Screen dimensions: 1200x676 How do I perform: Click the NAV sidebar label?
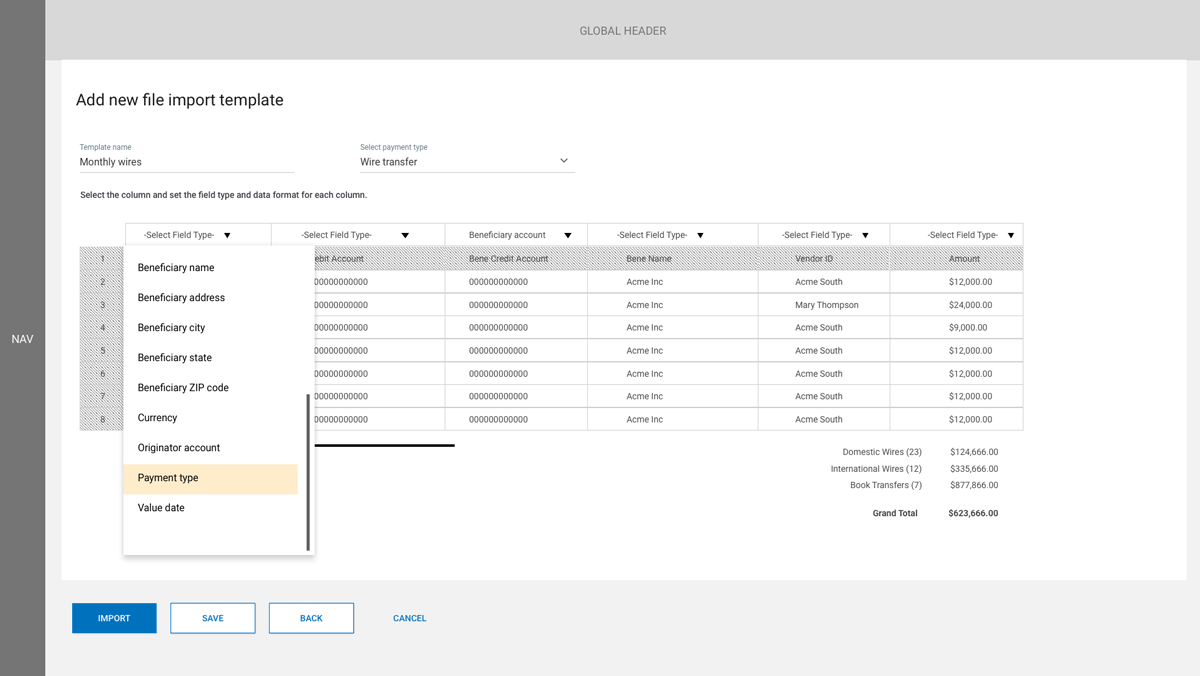[22, 340]
